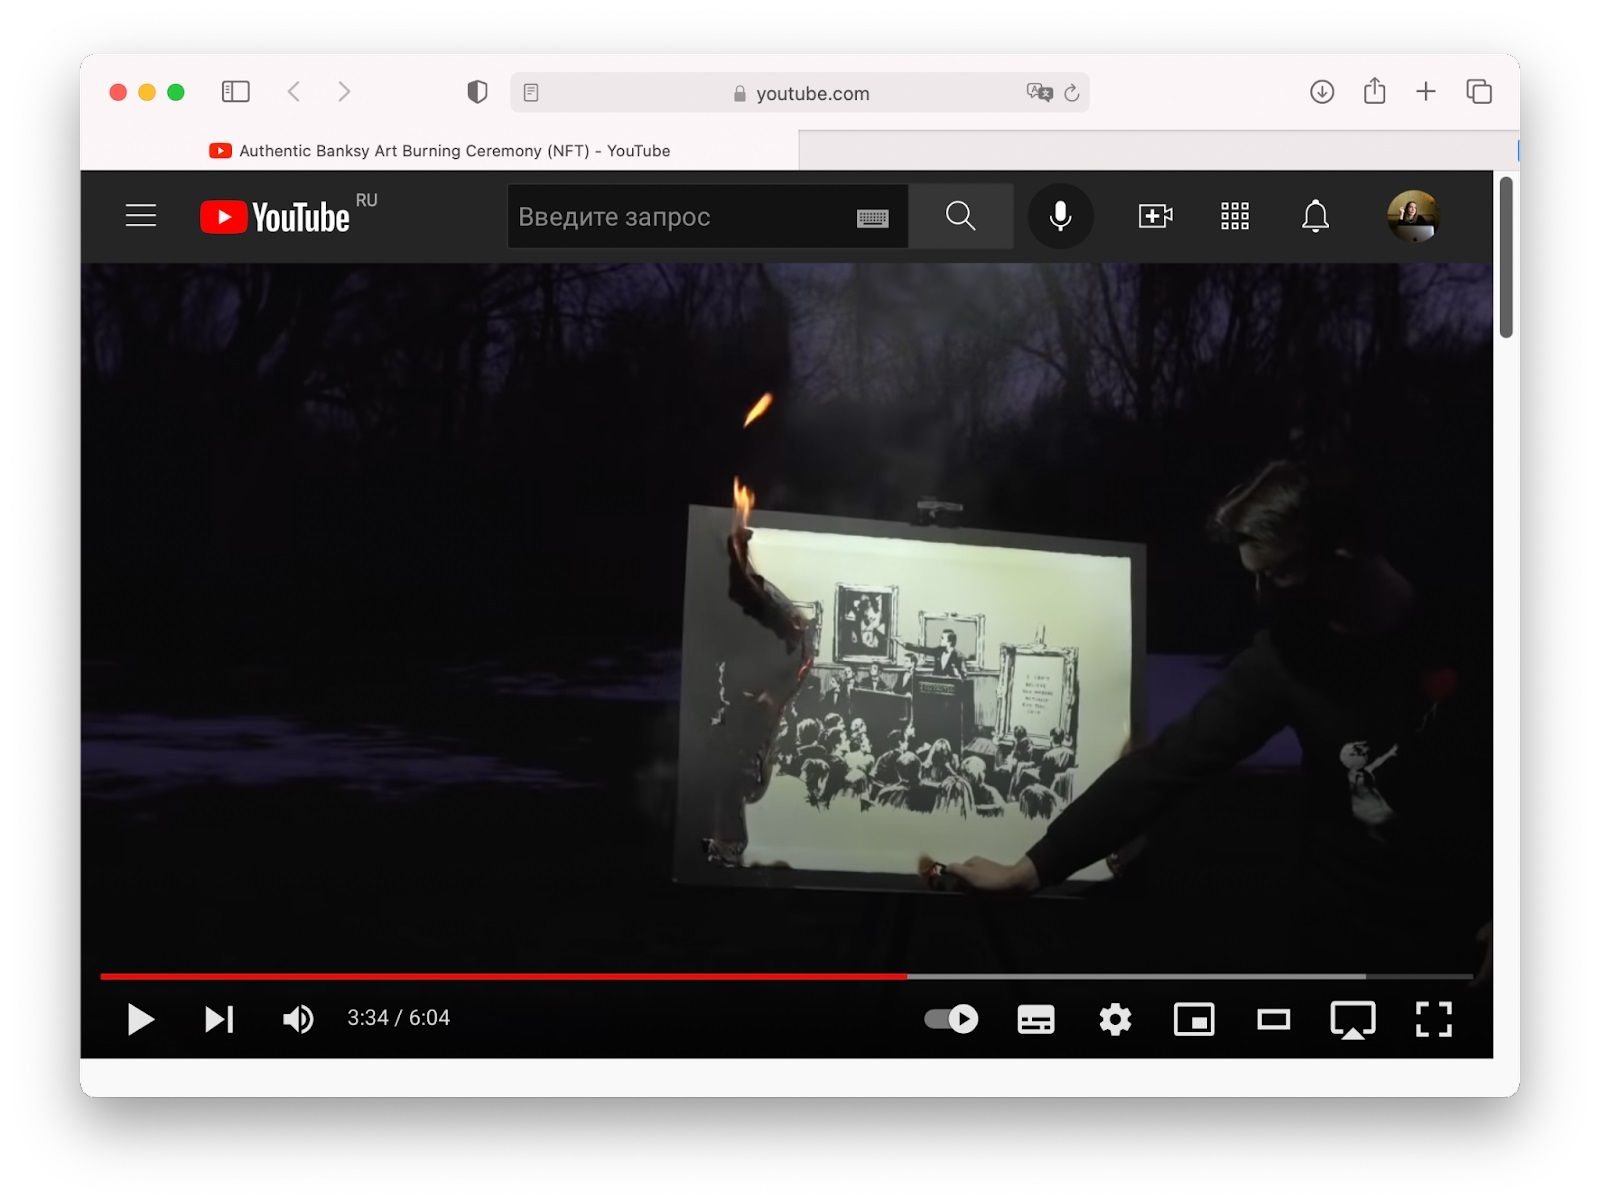This screenshot has width=1600, height=1204.
Task: Skip to the next video
Action: (219, 1019)
